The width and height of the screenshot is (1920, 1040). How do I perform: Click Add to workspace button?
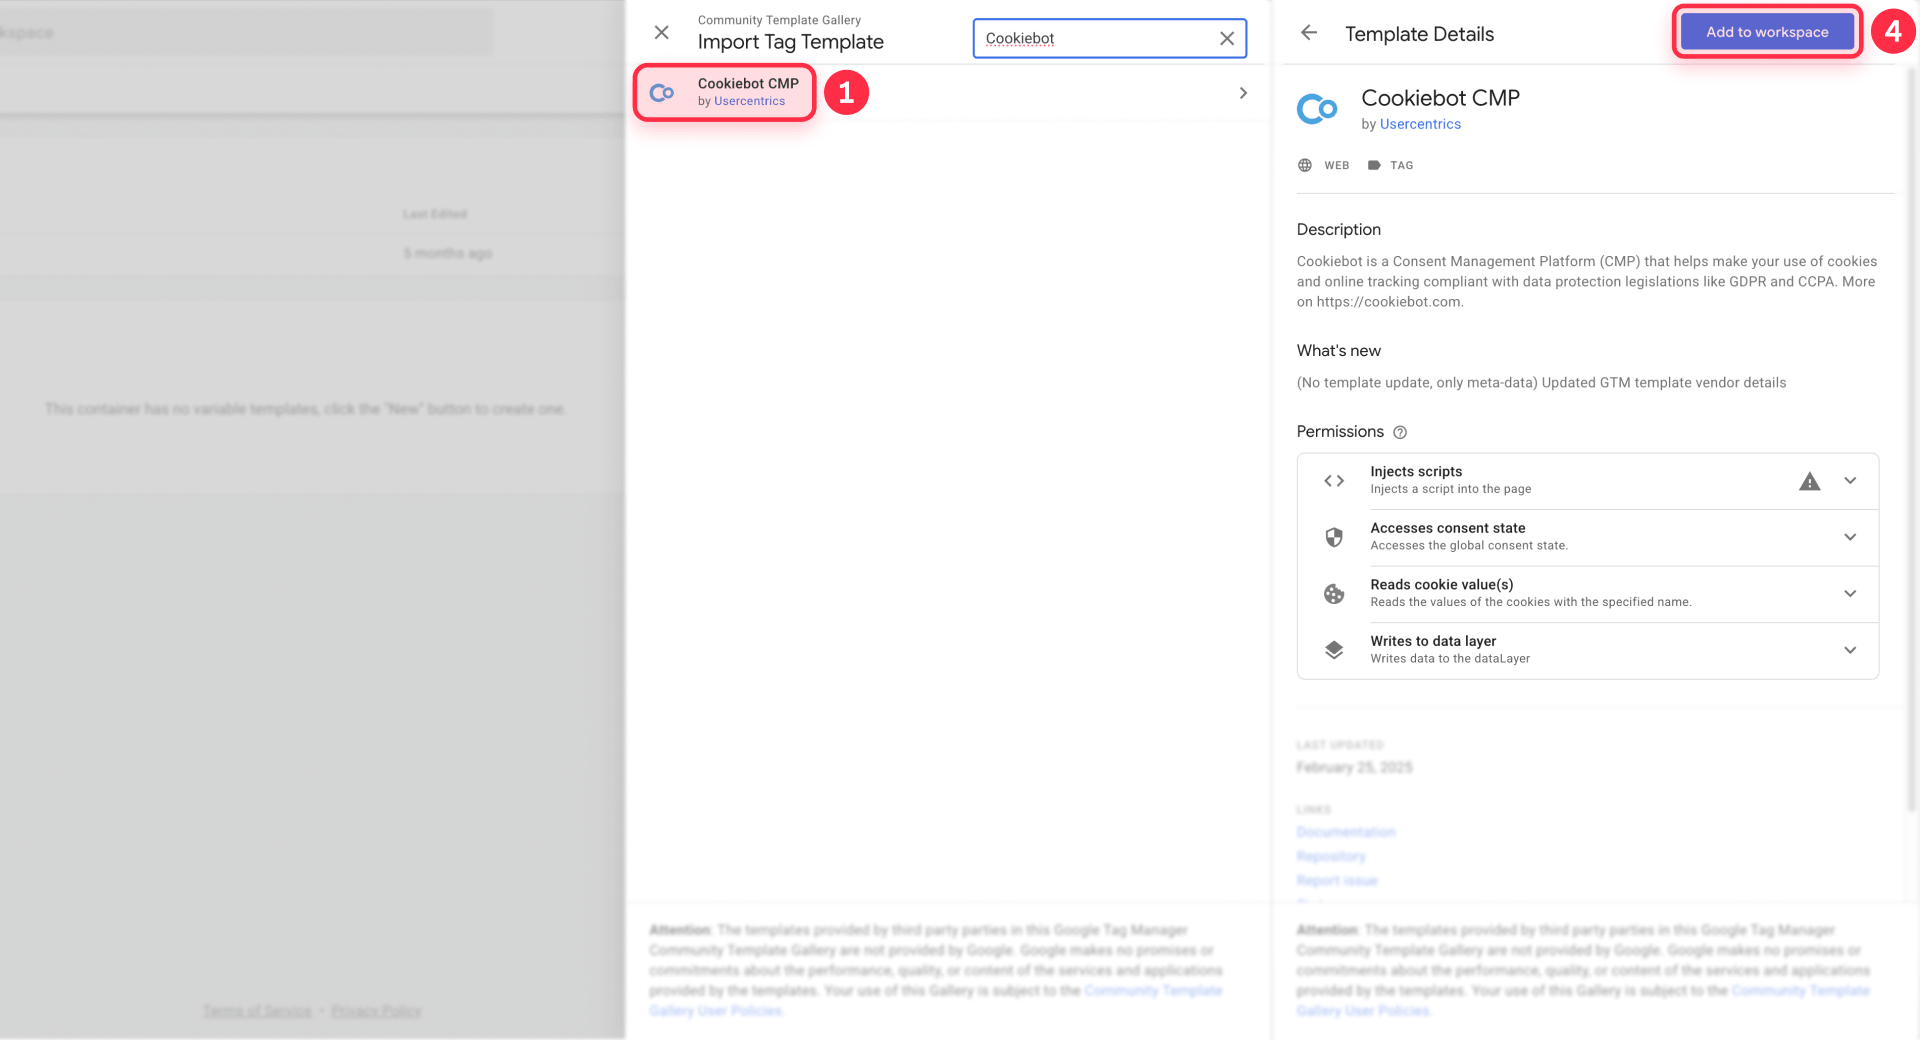(x=1767, y=32)
